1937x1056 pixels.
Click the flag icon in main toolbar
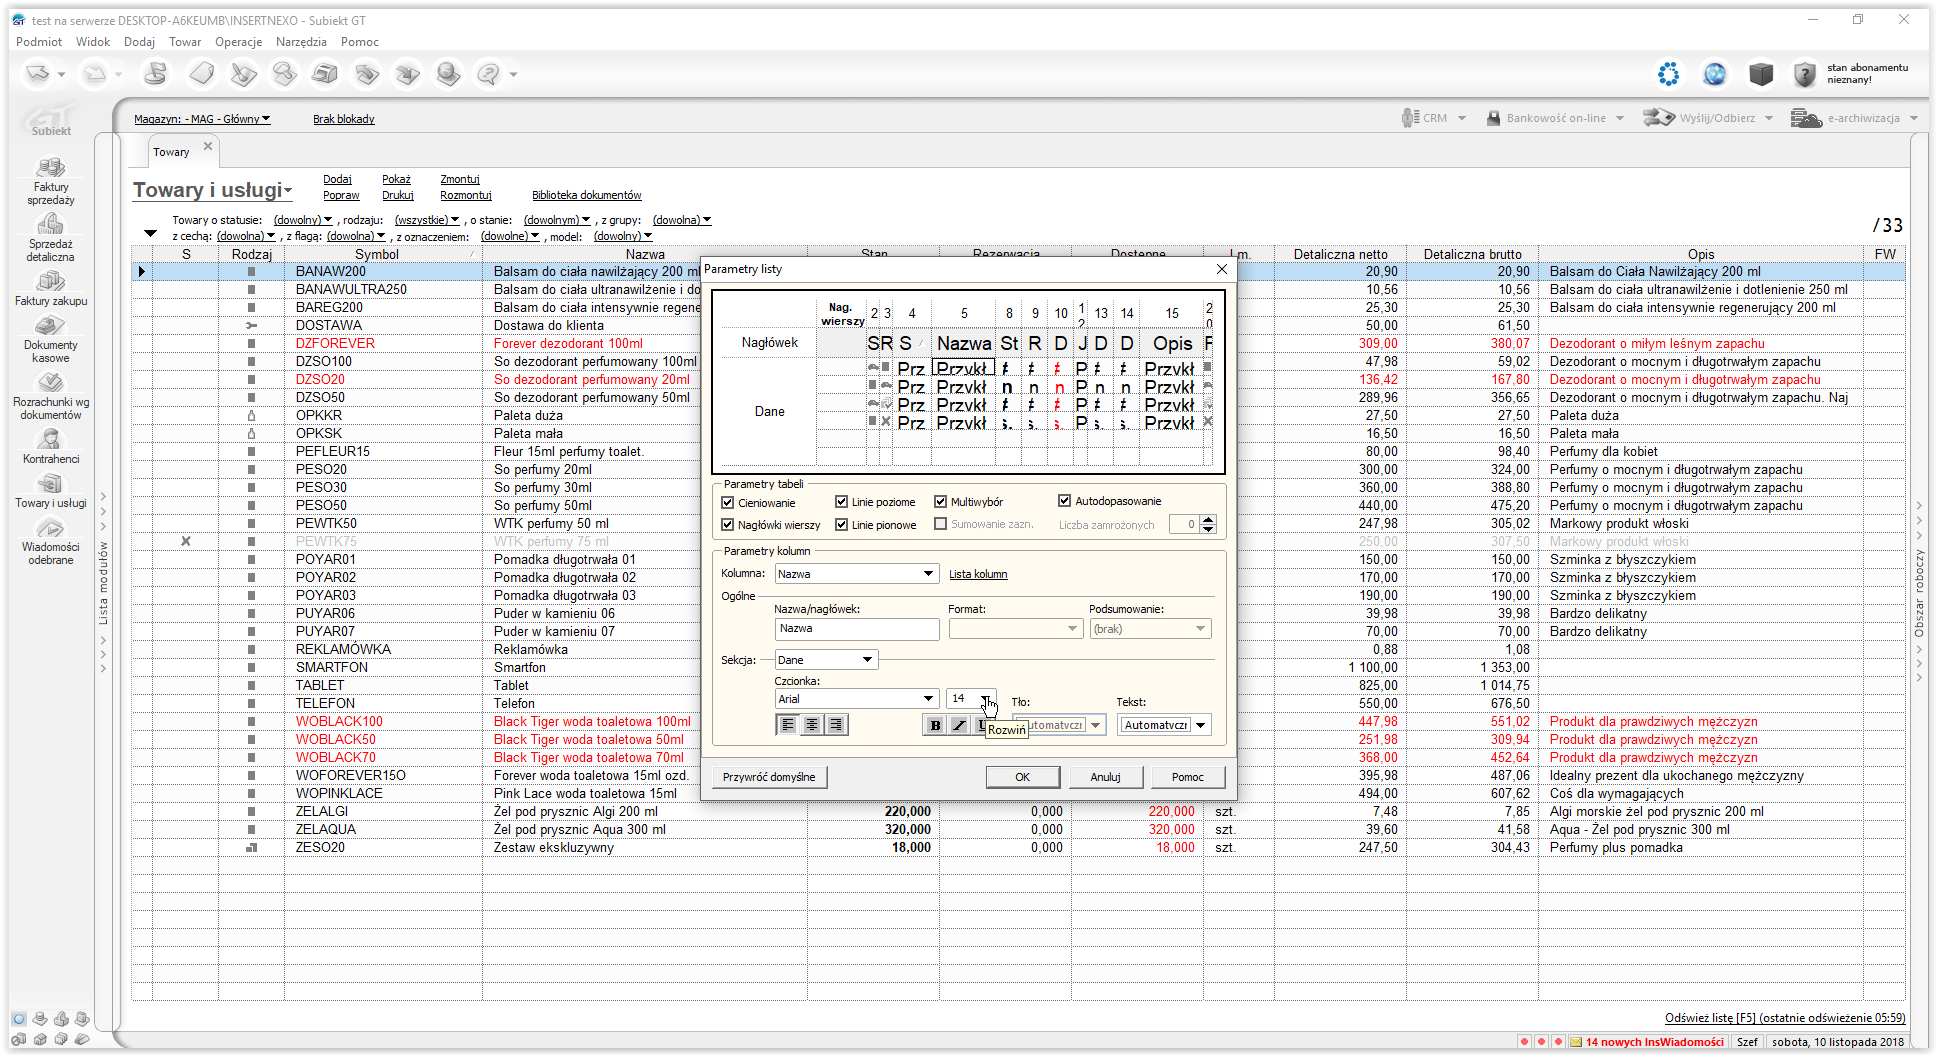(156, 73)
